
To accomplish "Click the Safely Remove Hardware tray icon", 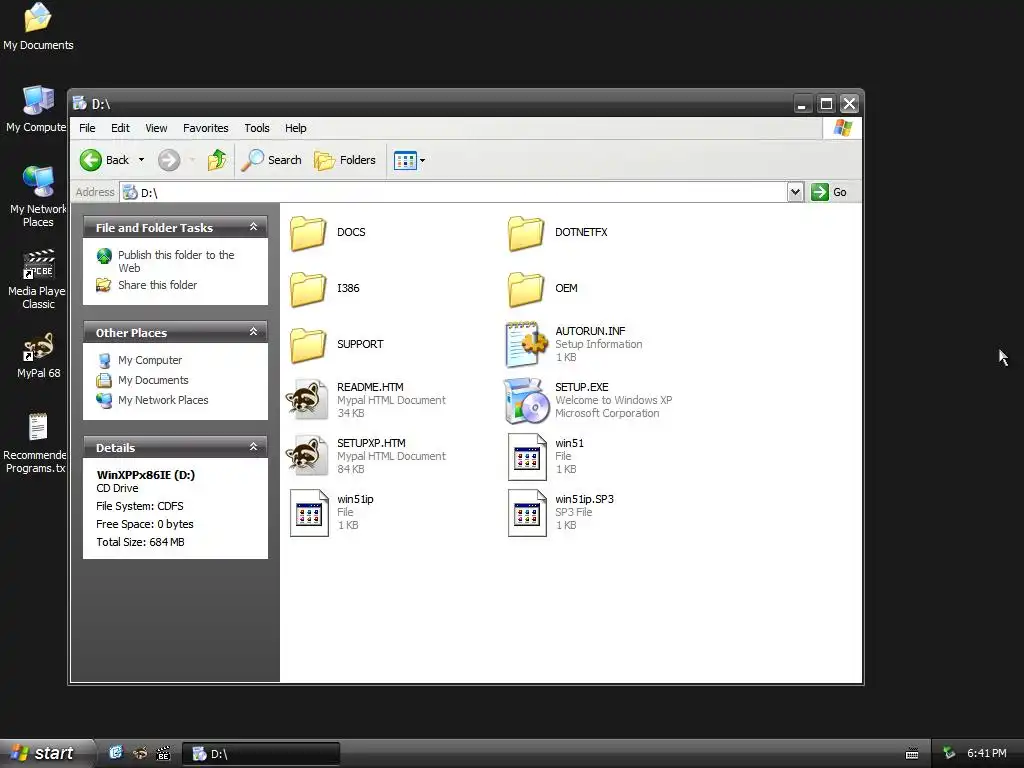I will click(949, 754).
